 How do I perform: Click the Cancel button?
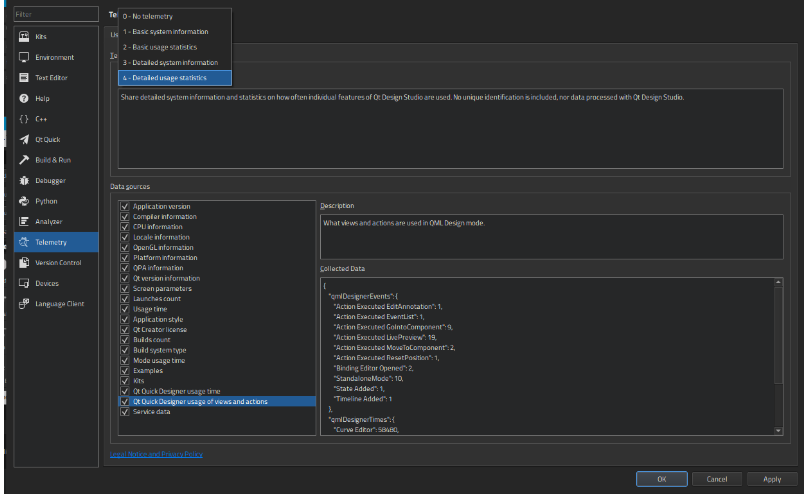click(717, 479)
